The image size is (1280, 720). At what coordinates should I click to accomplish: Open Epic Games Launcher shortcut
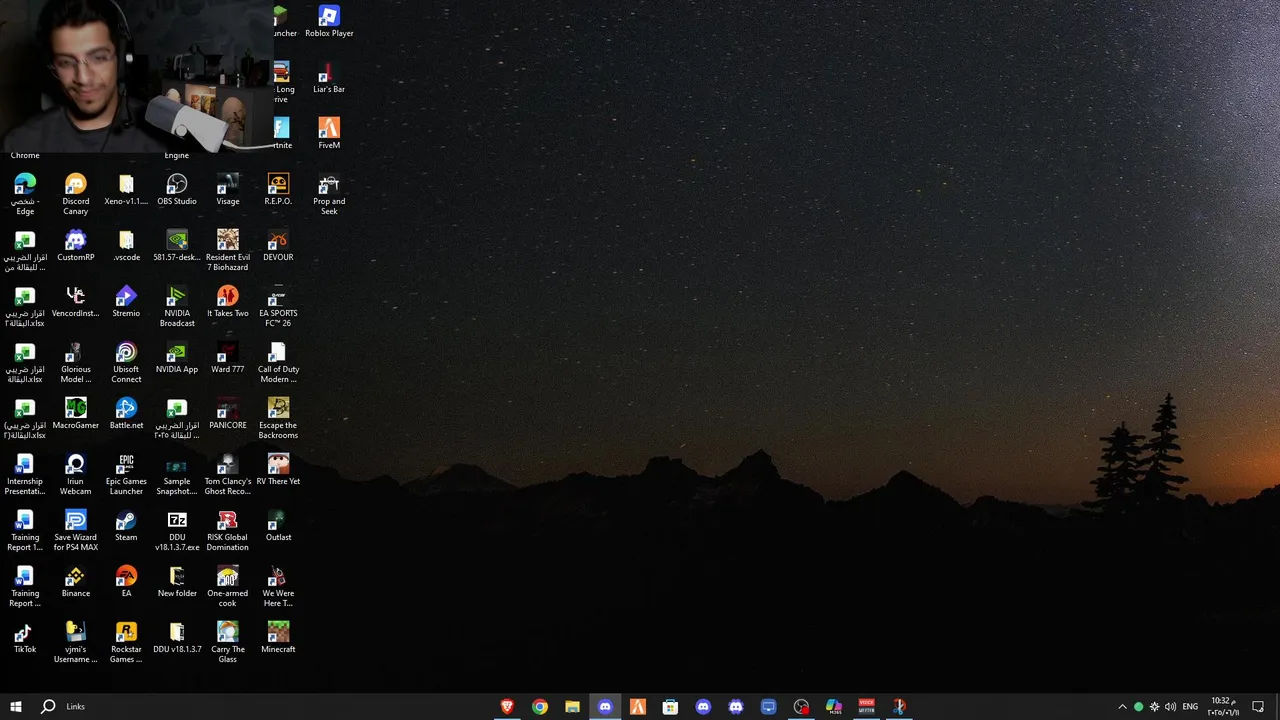(x=126, y=474)
